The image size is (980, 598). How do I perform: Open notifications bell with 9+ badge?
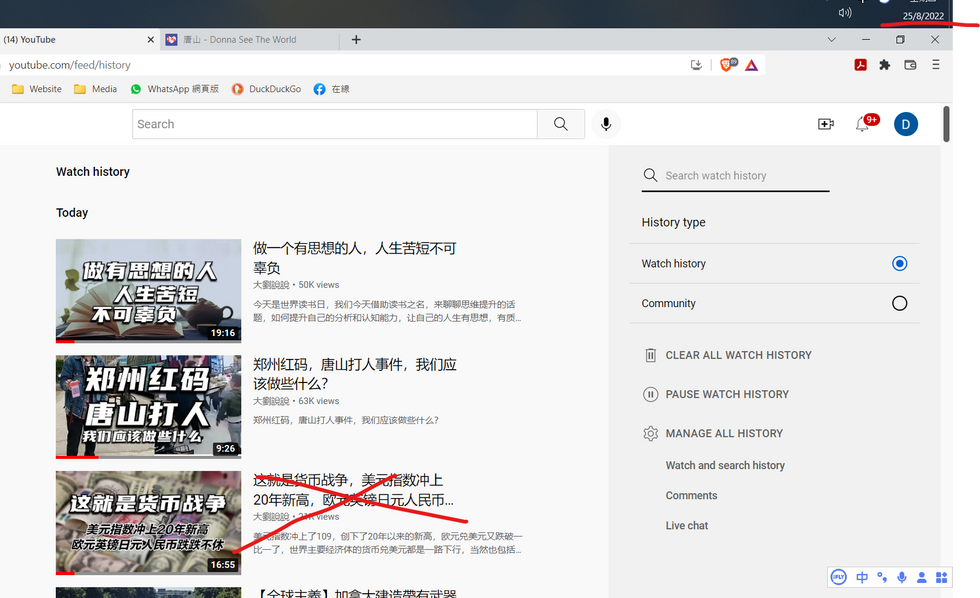click(862, 124)
